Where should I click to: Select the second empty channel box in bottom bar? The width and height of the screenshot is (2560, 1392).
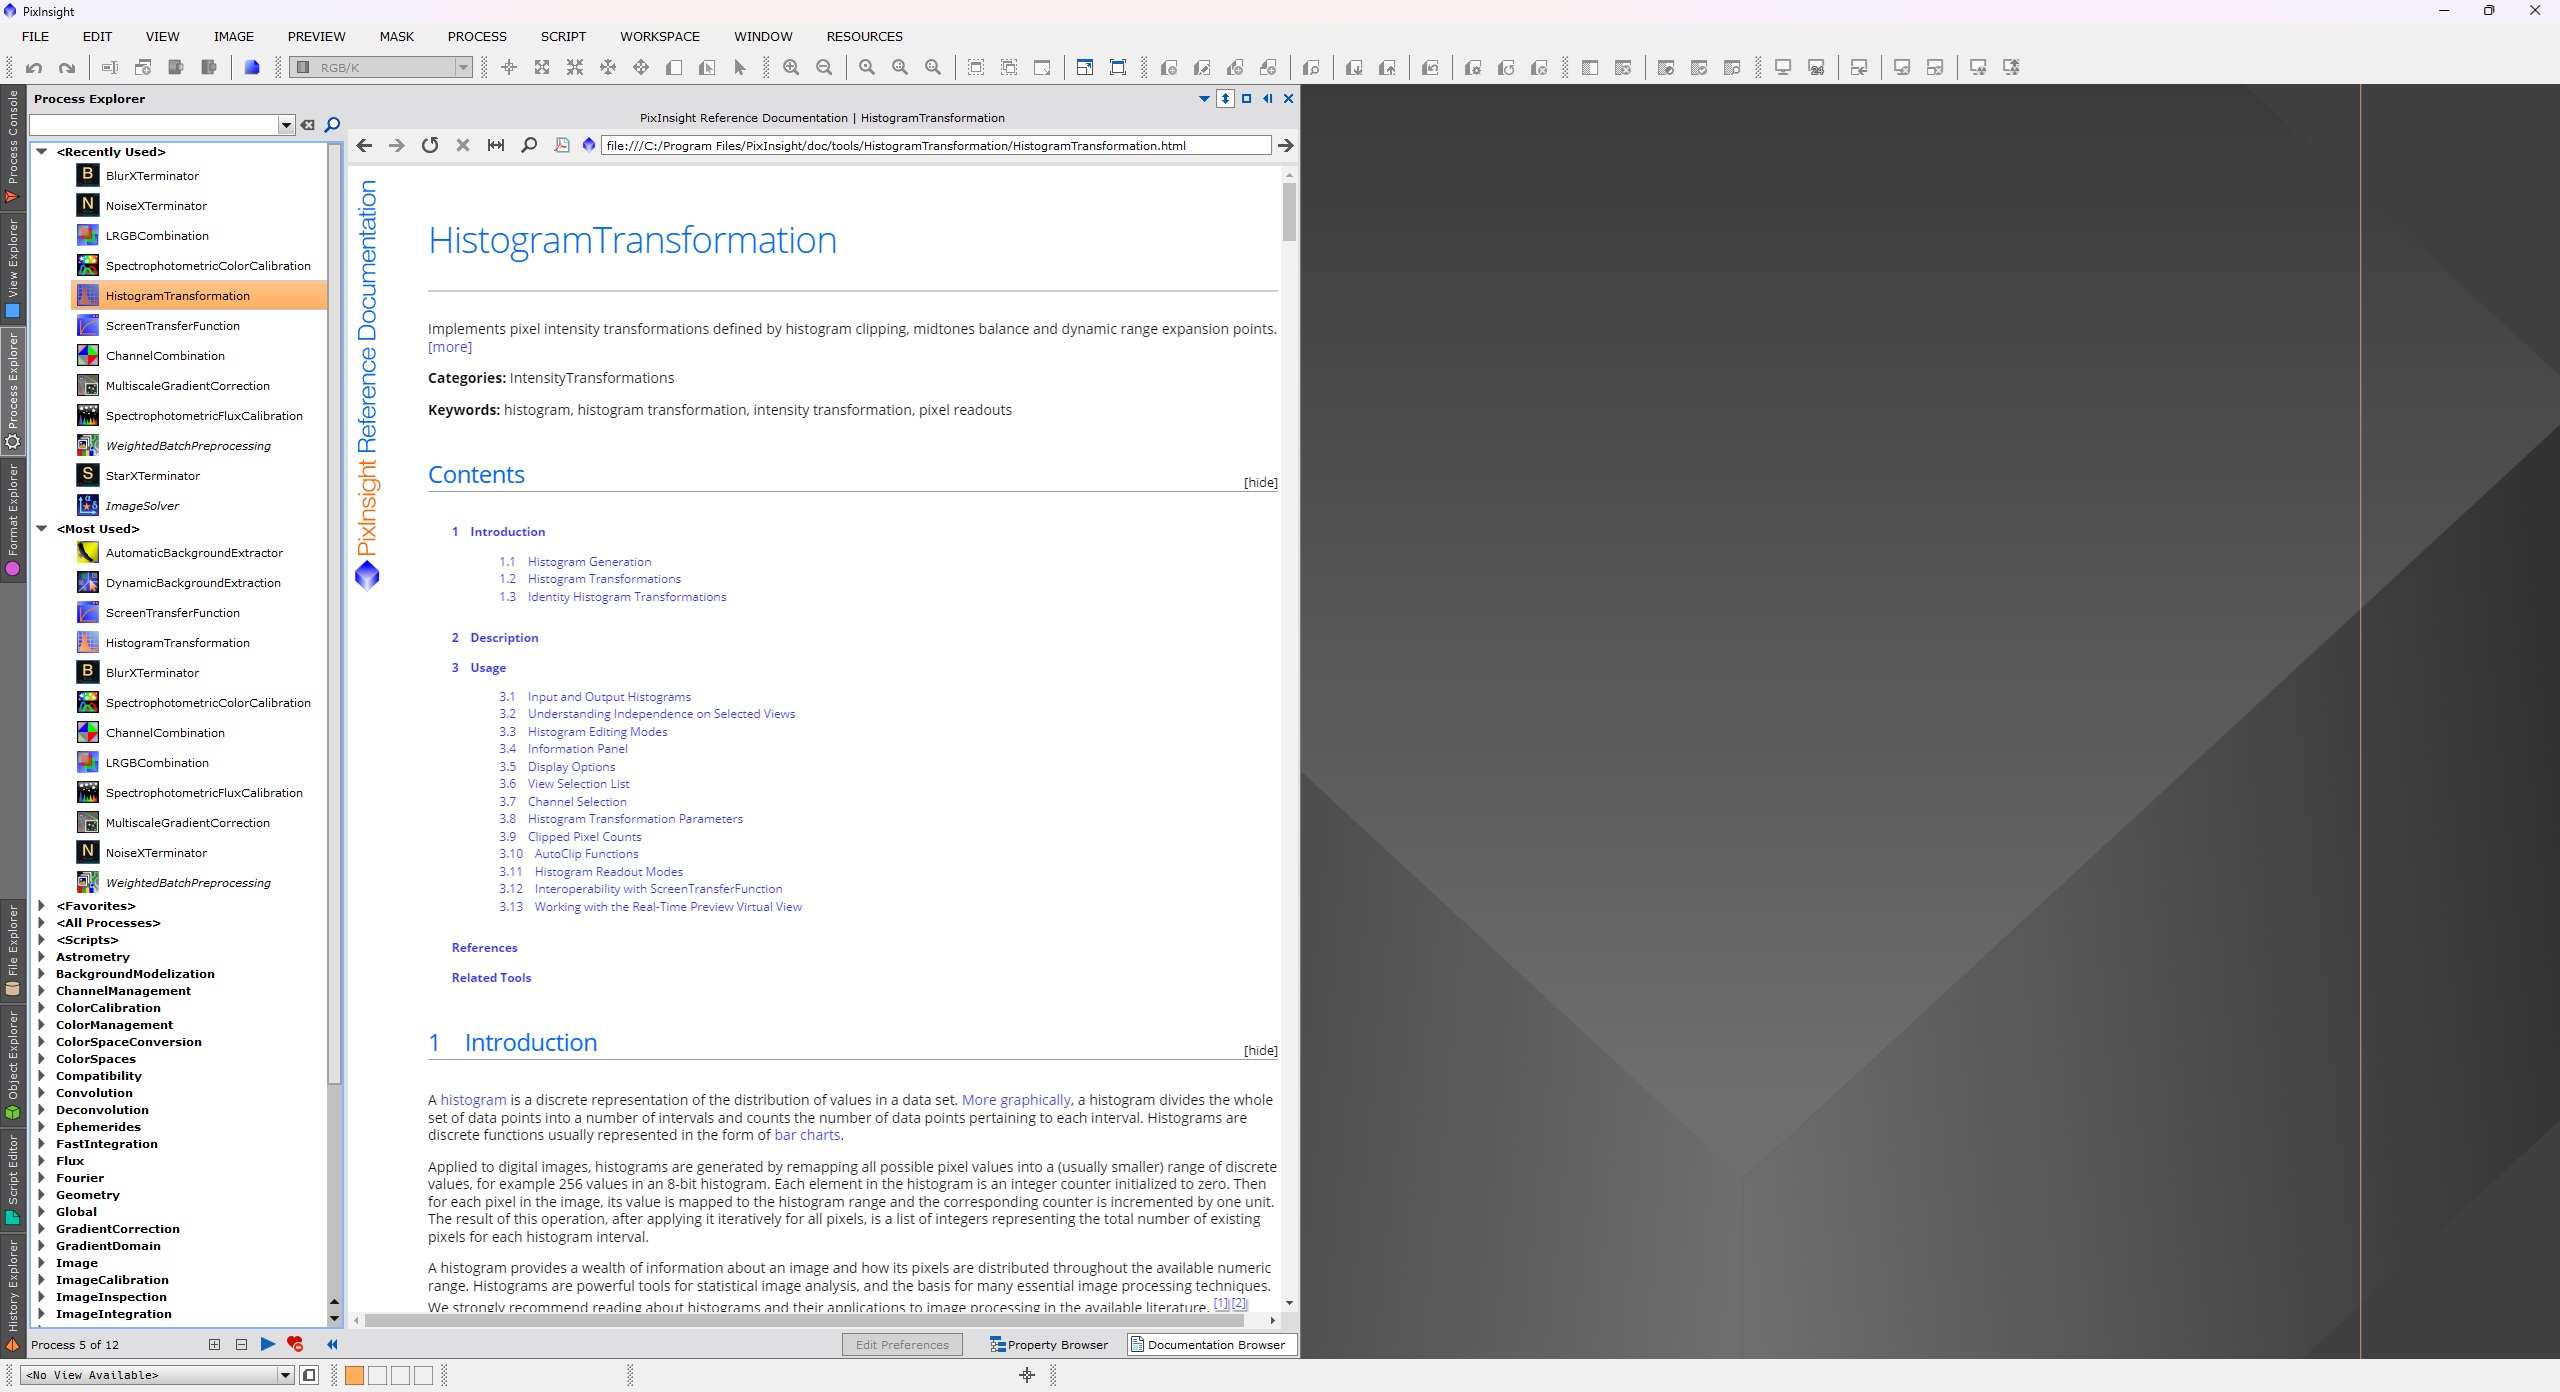point(377,1375)
